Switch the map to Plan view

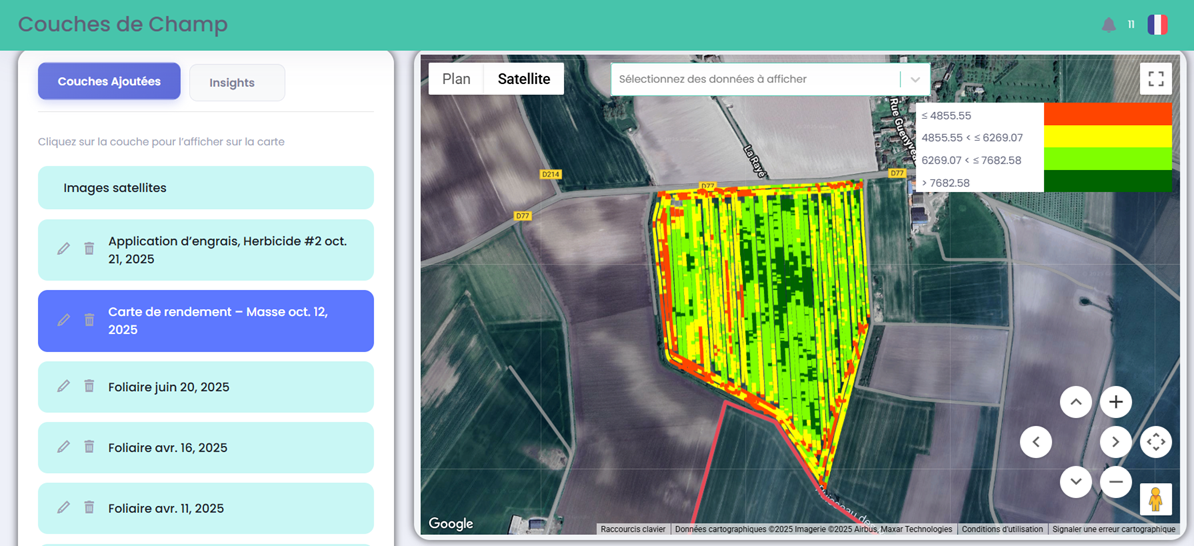456,79
